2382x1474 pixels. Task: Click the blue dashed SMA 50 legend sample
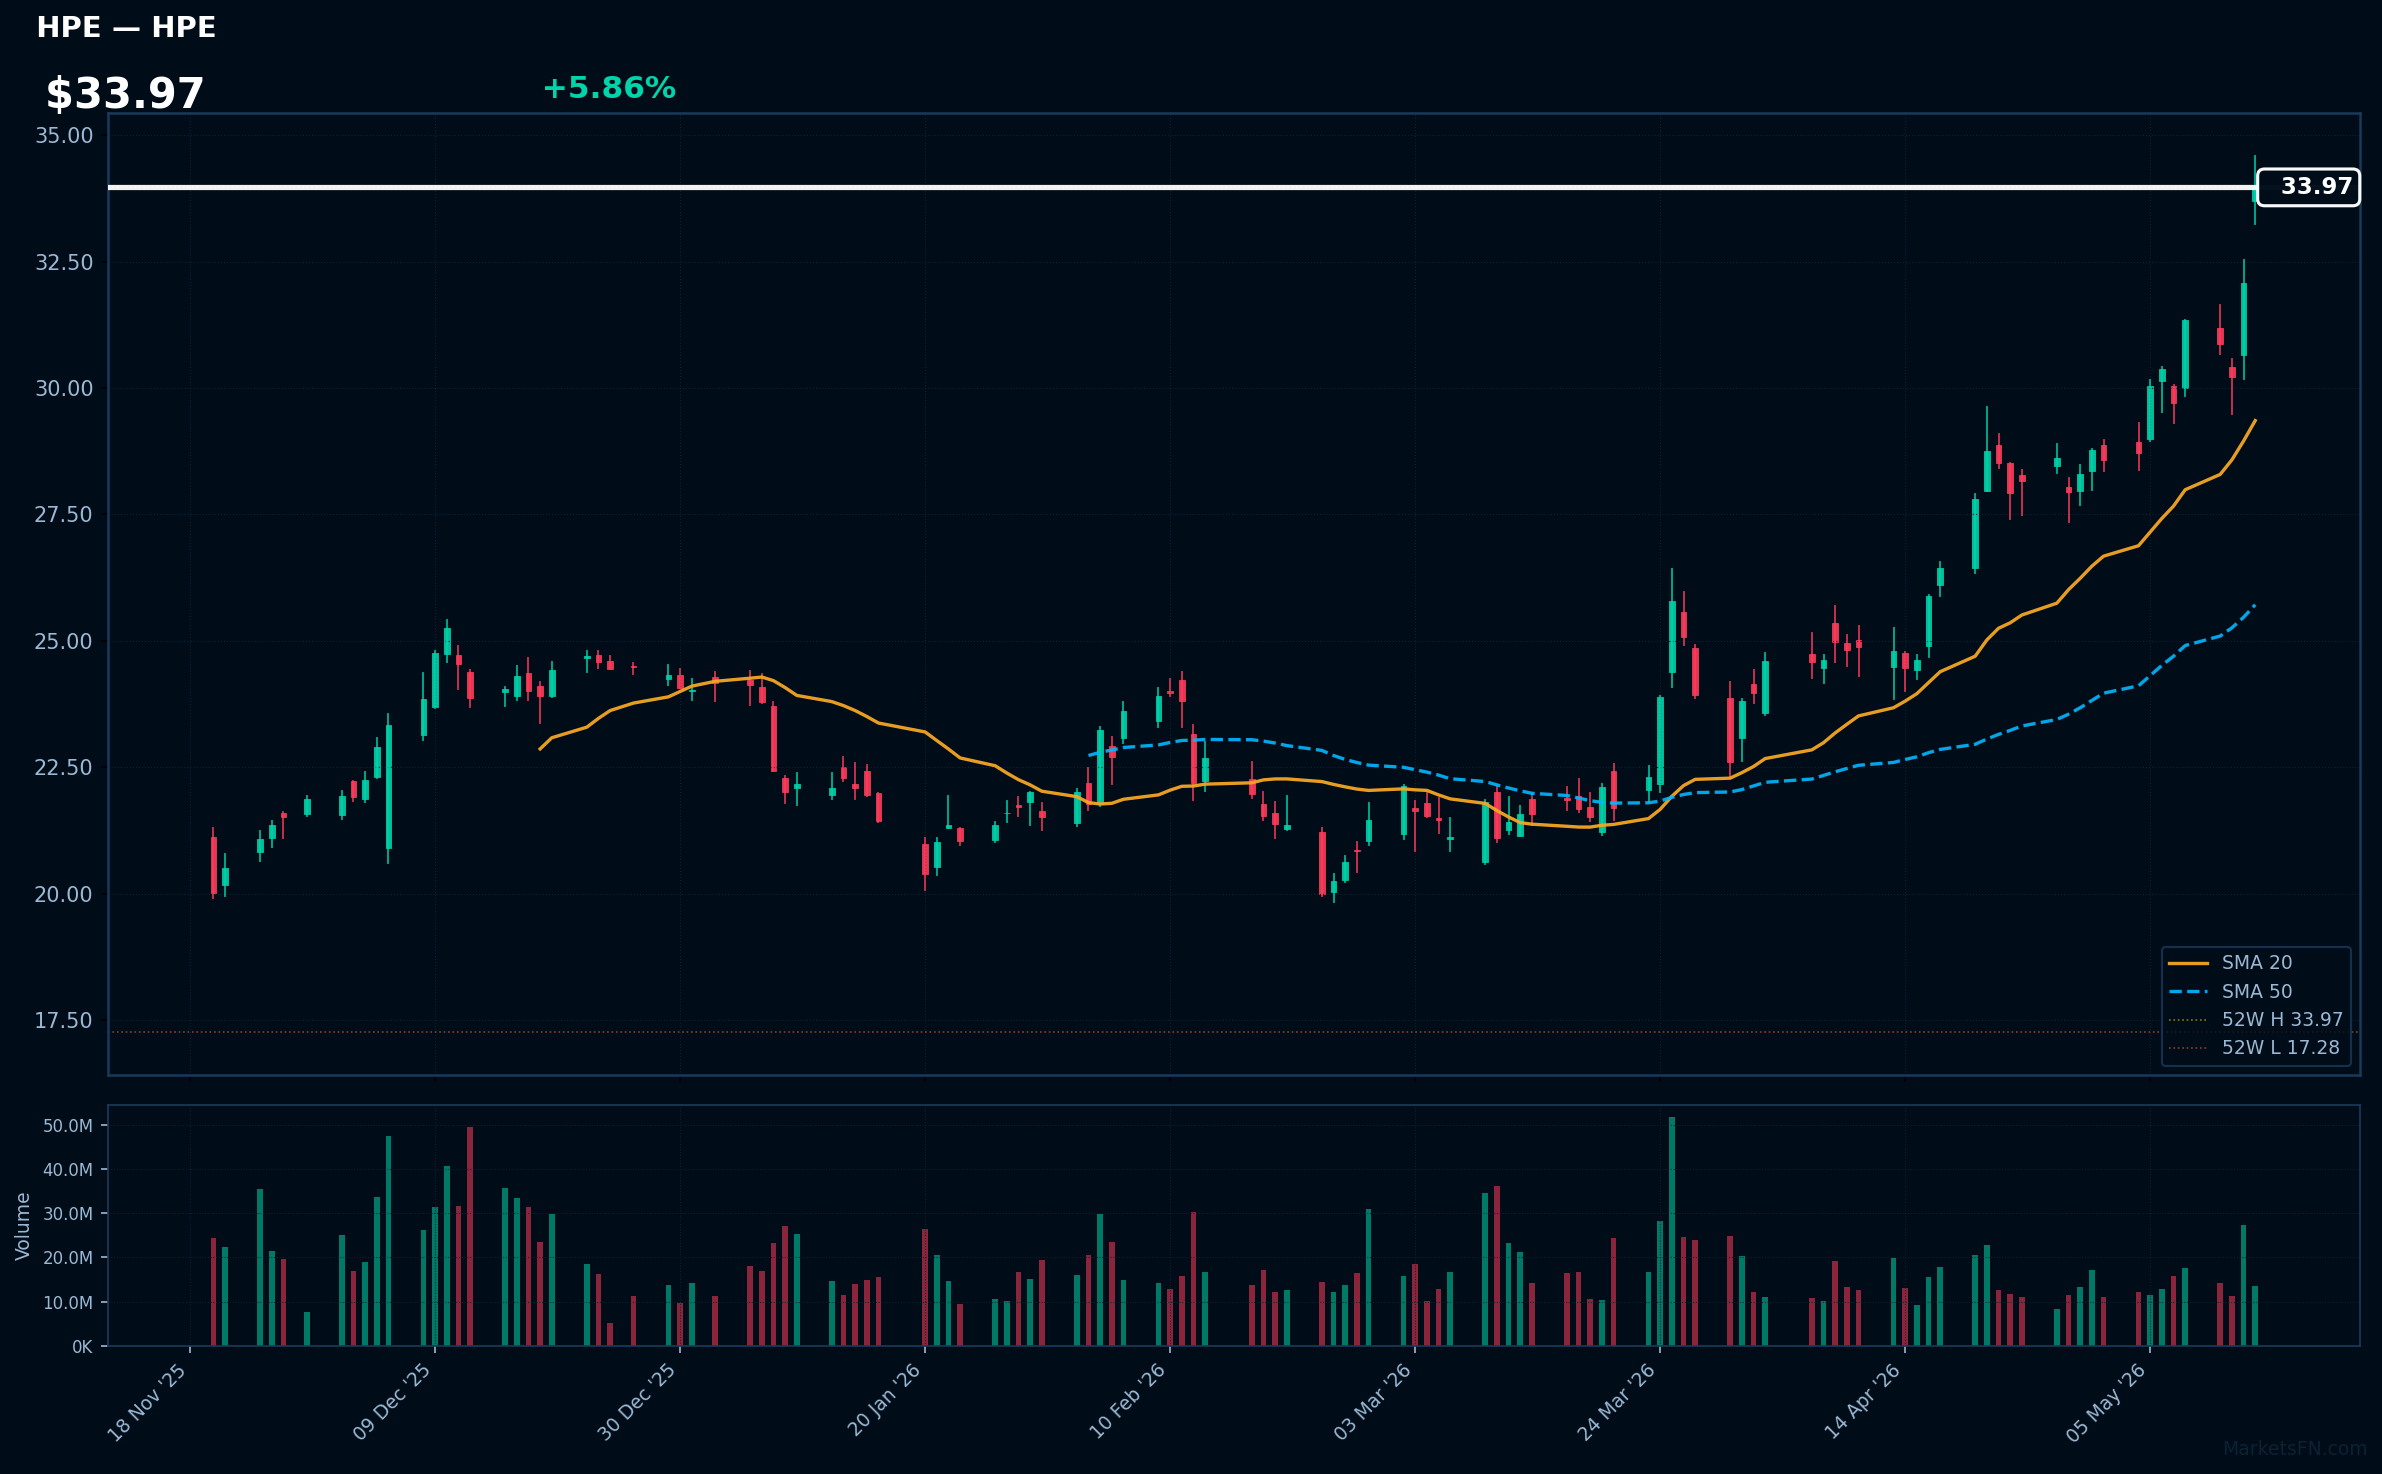click(x=2188, y=991)
